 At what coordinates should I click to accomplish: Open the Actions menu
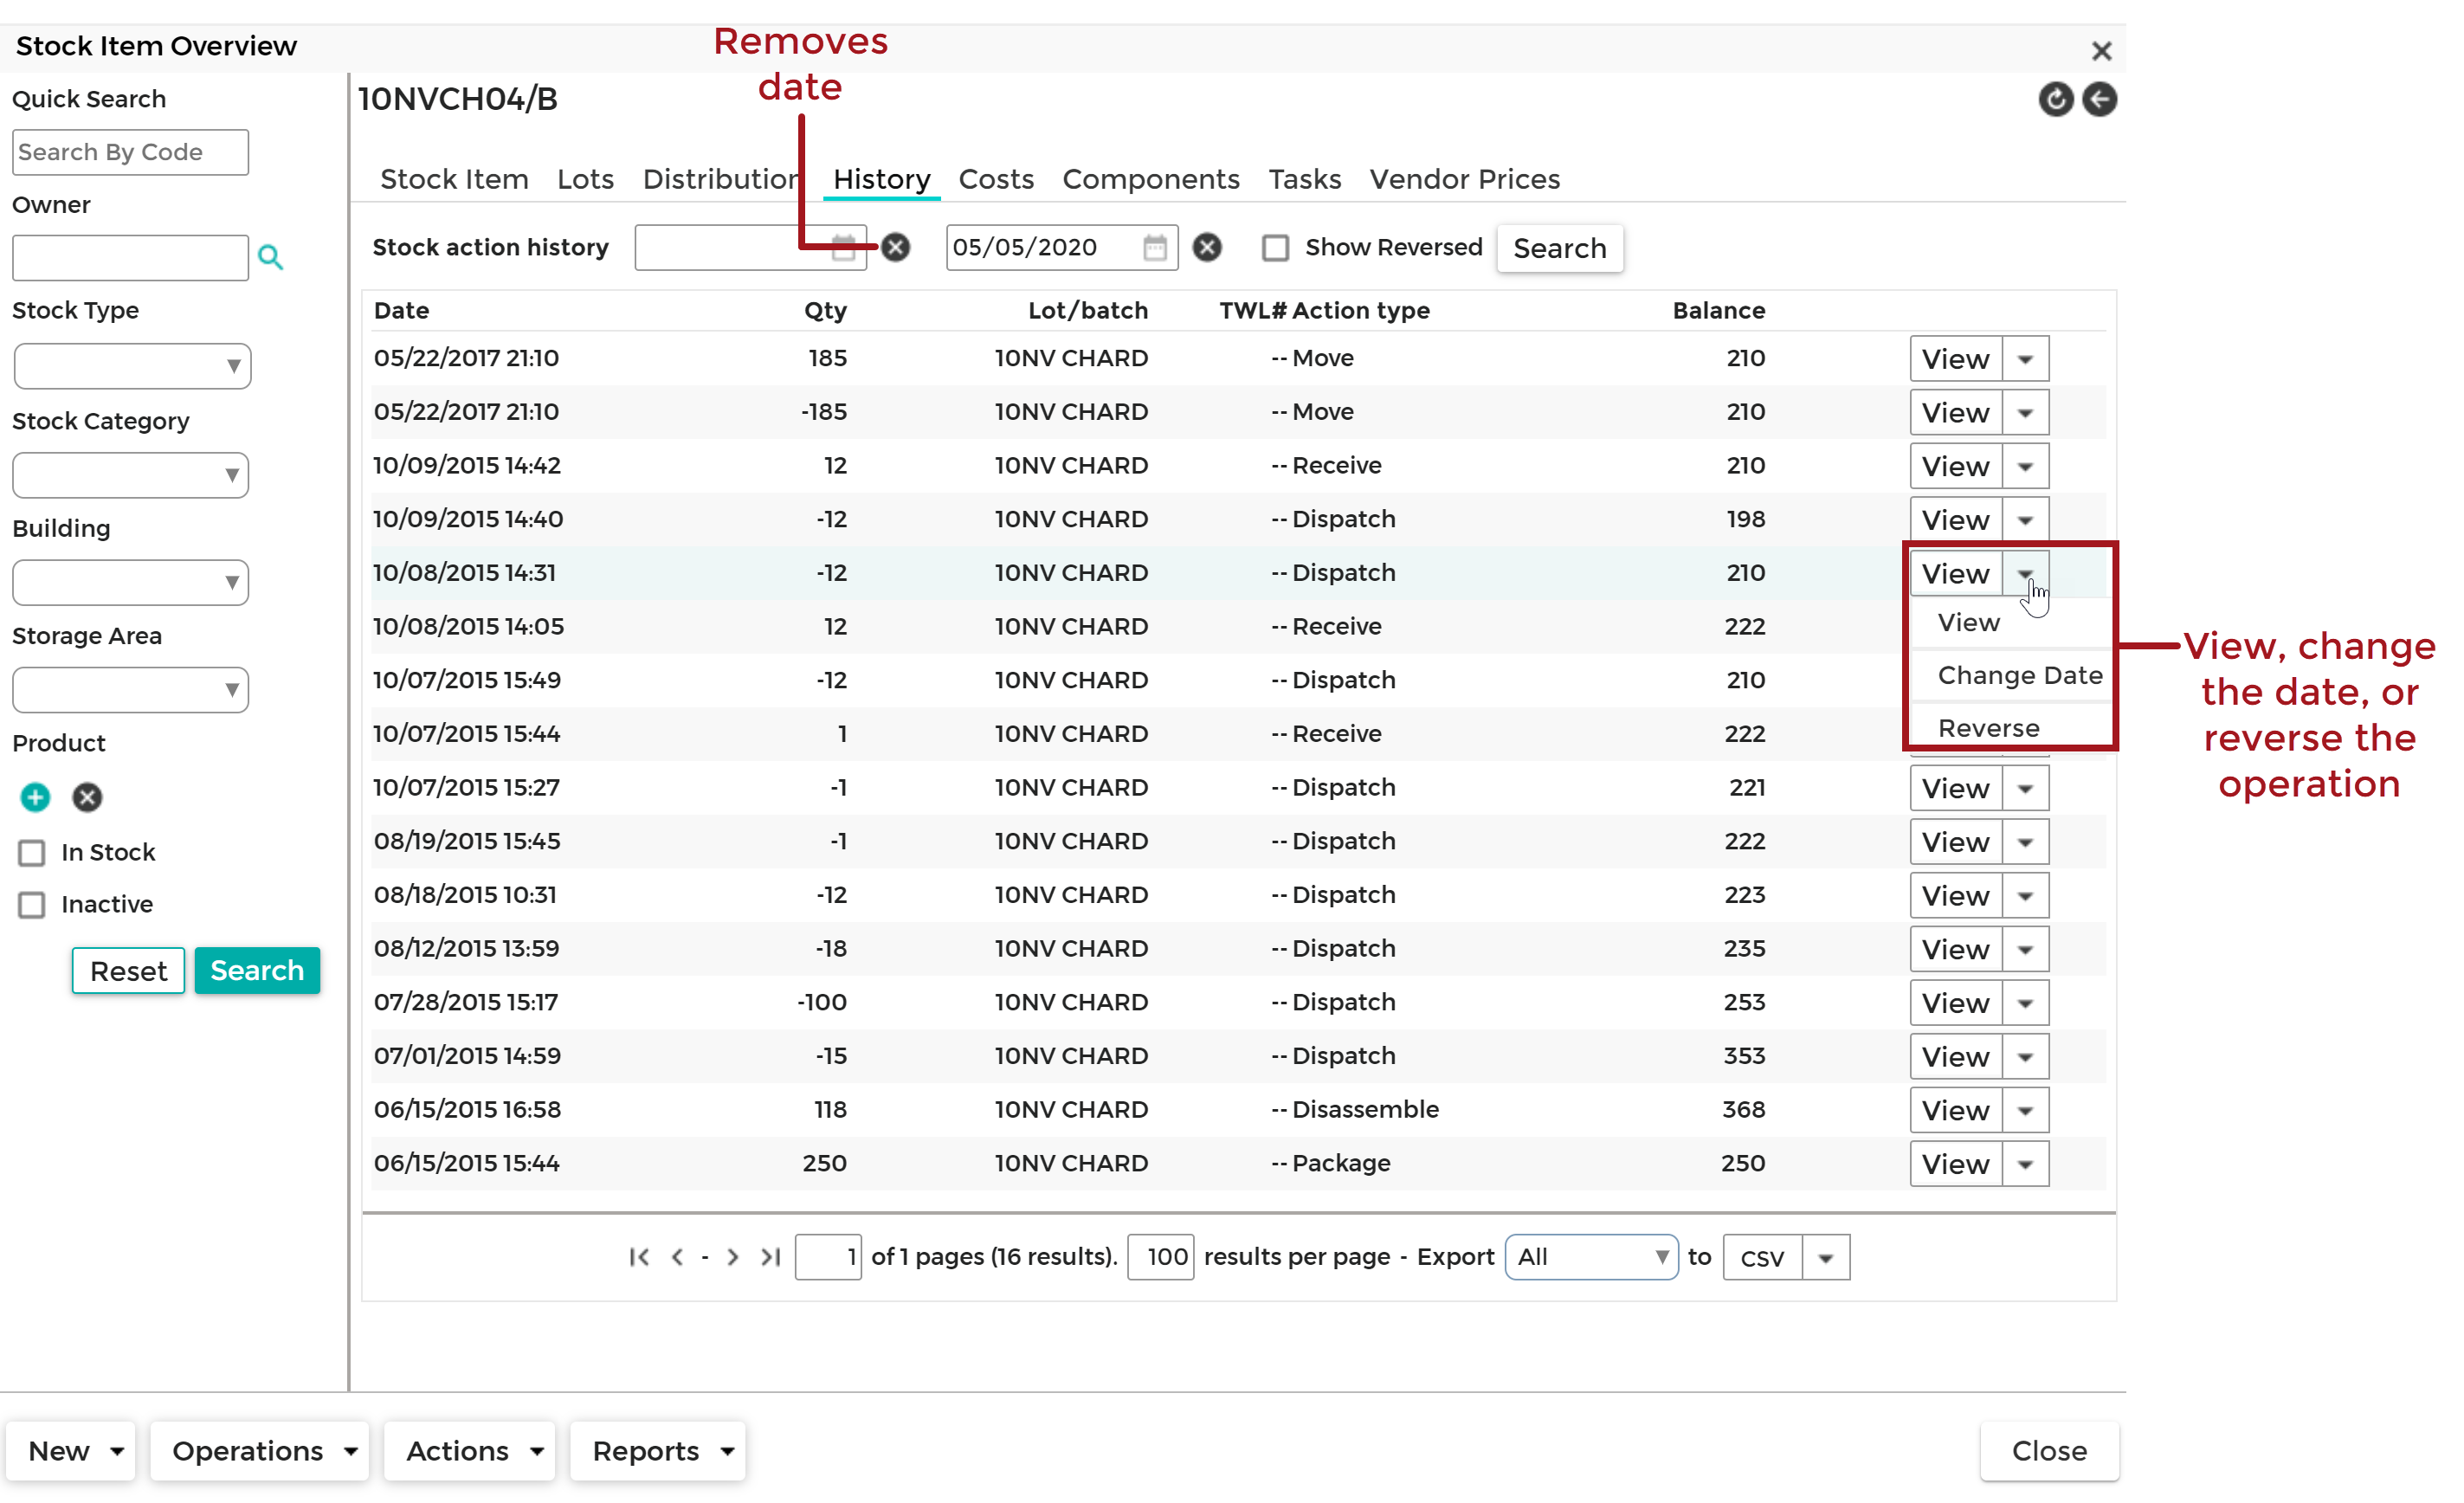click(470, 1451)
